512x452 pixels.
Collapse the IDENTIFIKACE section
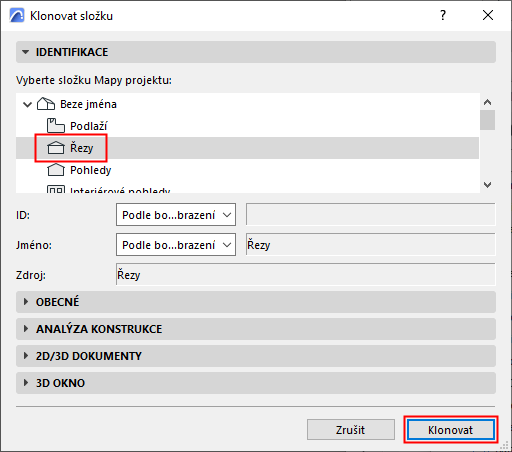(256, 52)
